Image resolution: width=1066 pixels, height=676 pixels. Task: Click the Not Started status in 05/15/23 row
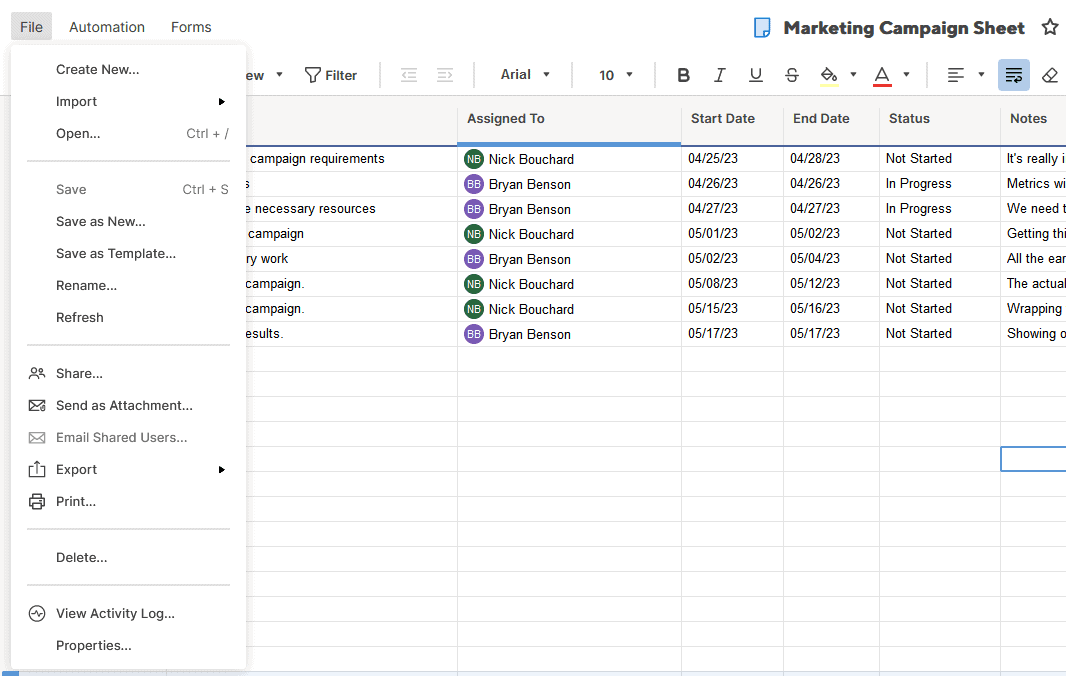pyautogui.click(x=940, y=309)
